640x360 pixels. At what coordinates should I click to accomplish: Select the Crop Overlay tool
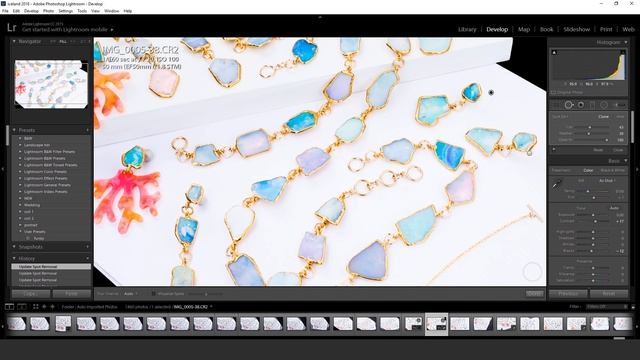point(556,105)
